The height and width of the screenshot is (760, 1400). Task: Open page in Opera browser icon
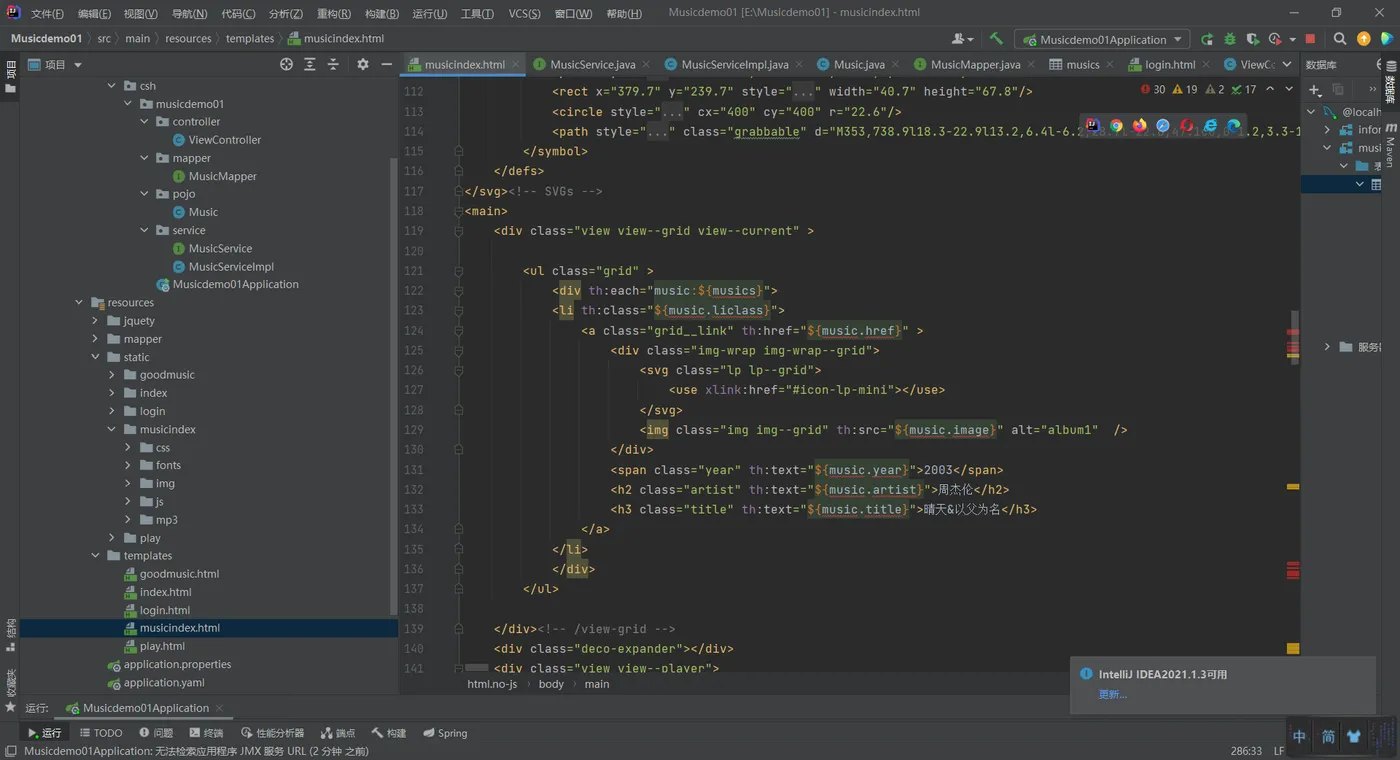pyautogui.click(x=1186, y=126)
